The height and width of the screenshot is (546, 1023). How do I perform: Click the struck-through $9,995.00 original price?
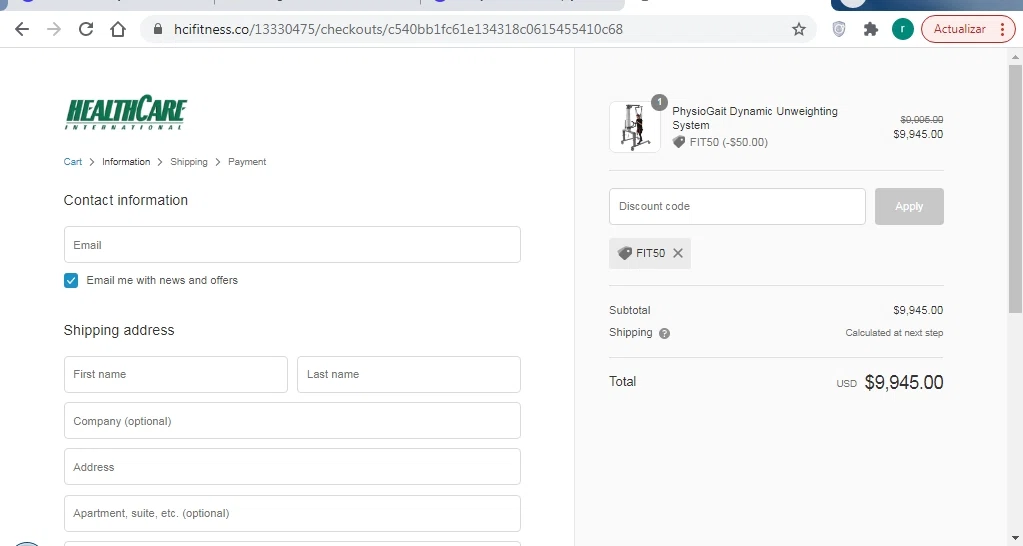[x=921, y=119]
